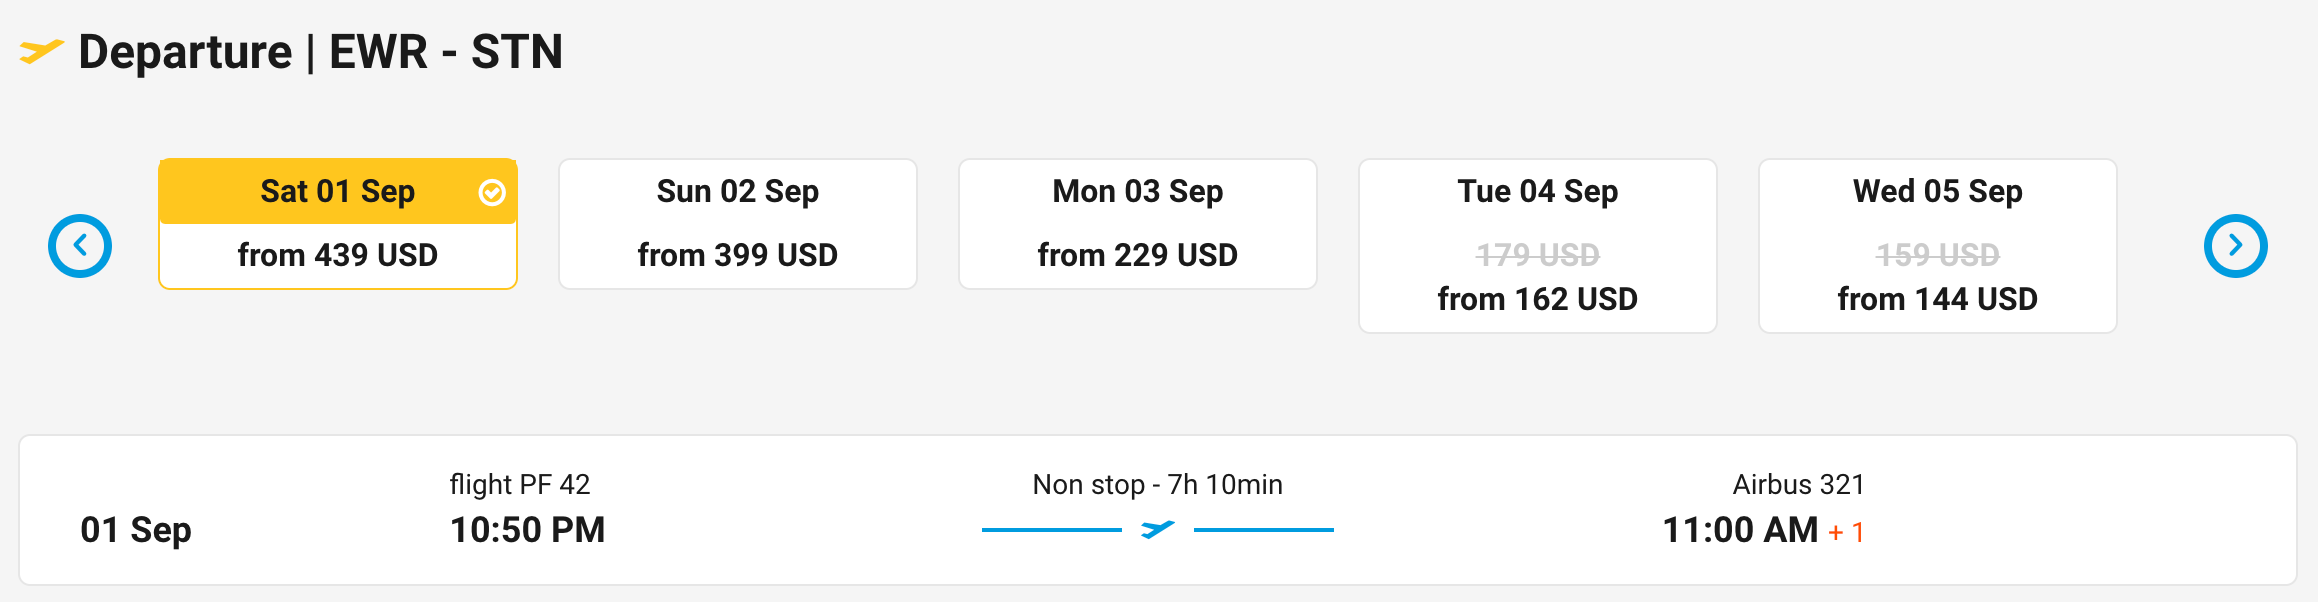Click the discounted from 162 USD price

coord(1537,299)
